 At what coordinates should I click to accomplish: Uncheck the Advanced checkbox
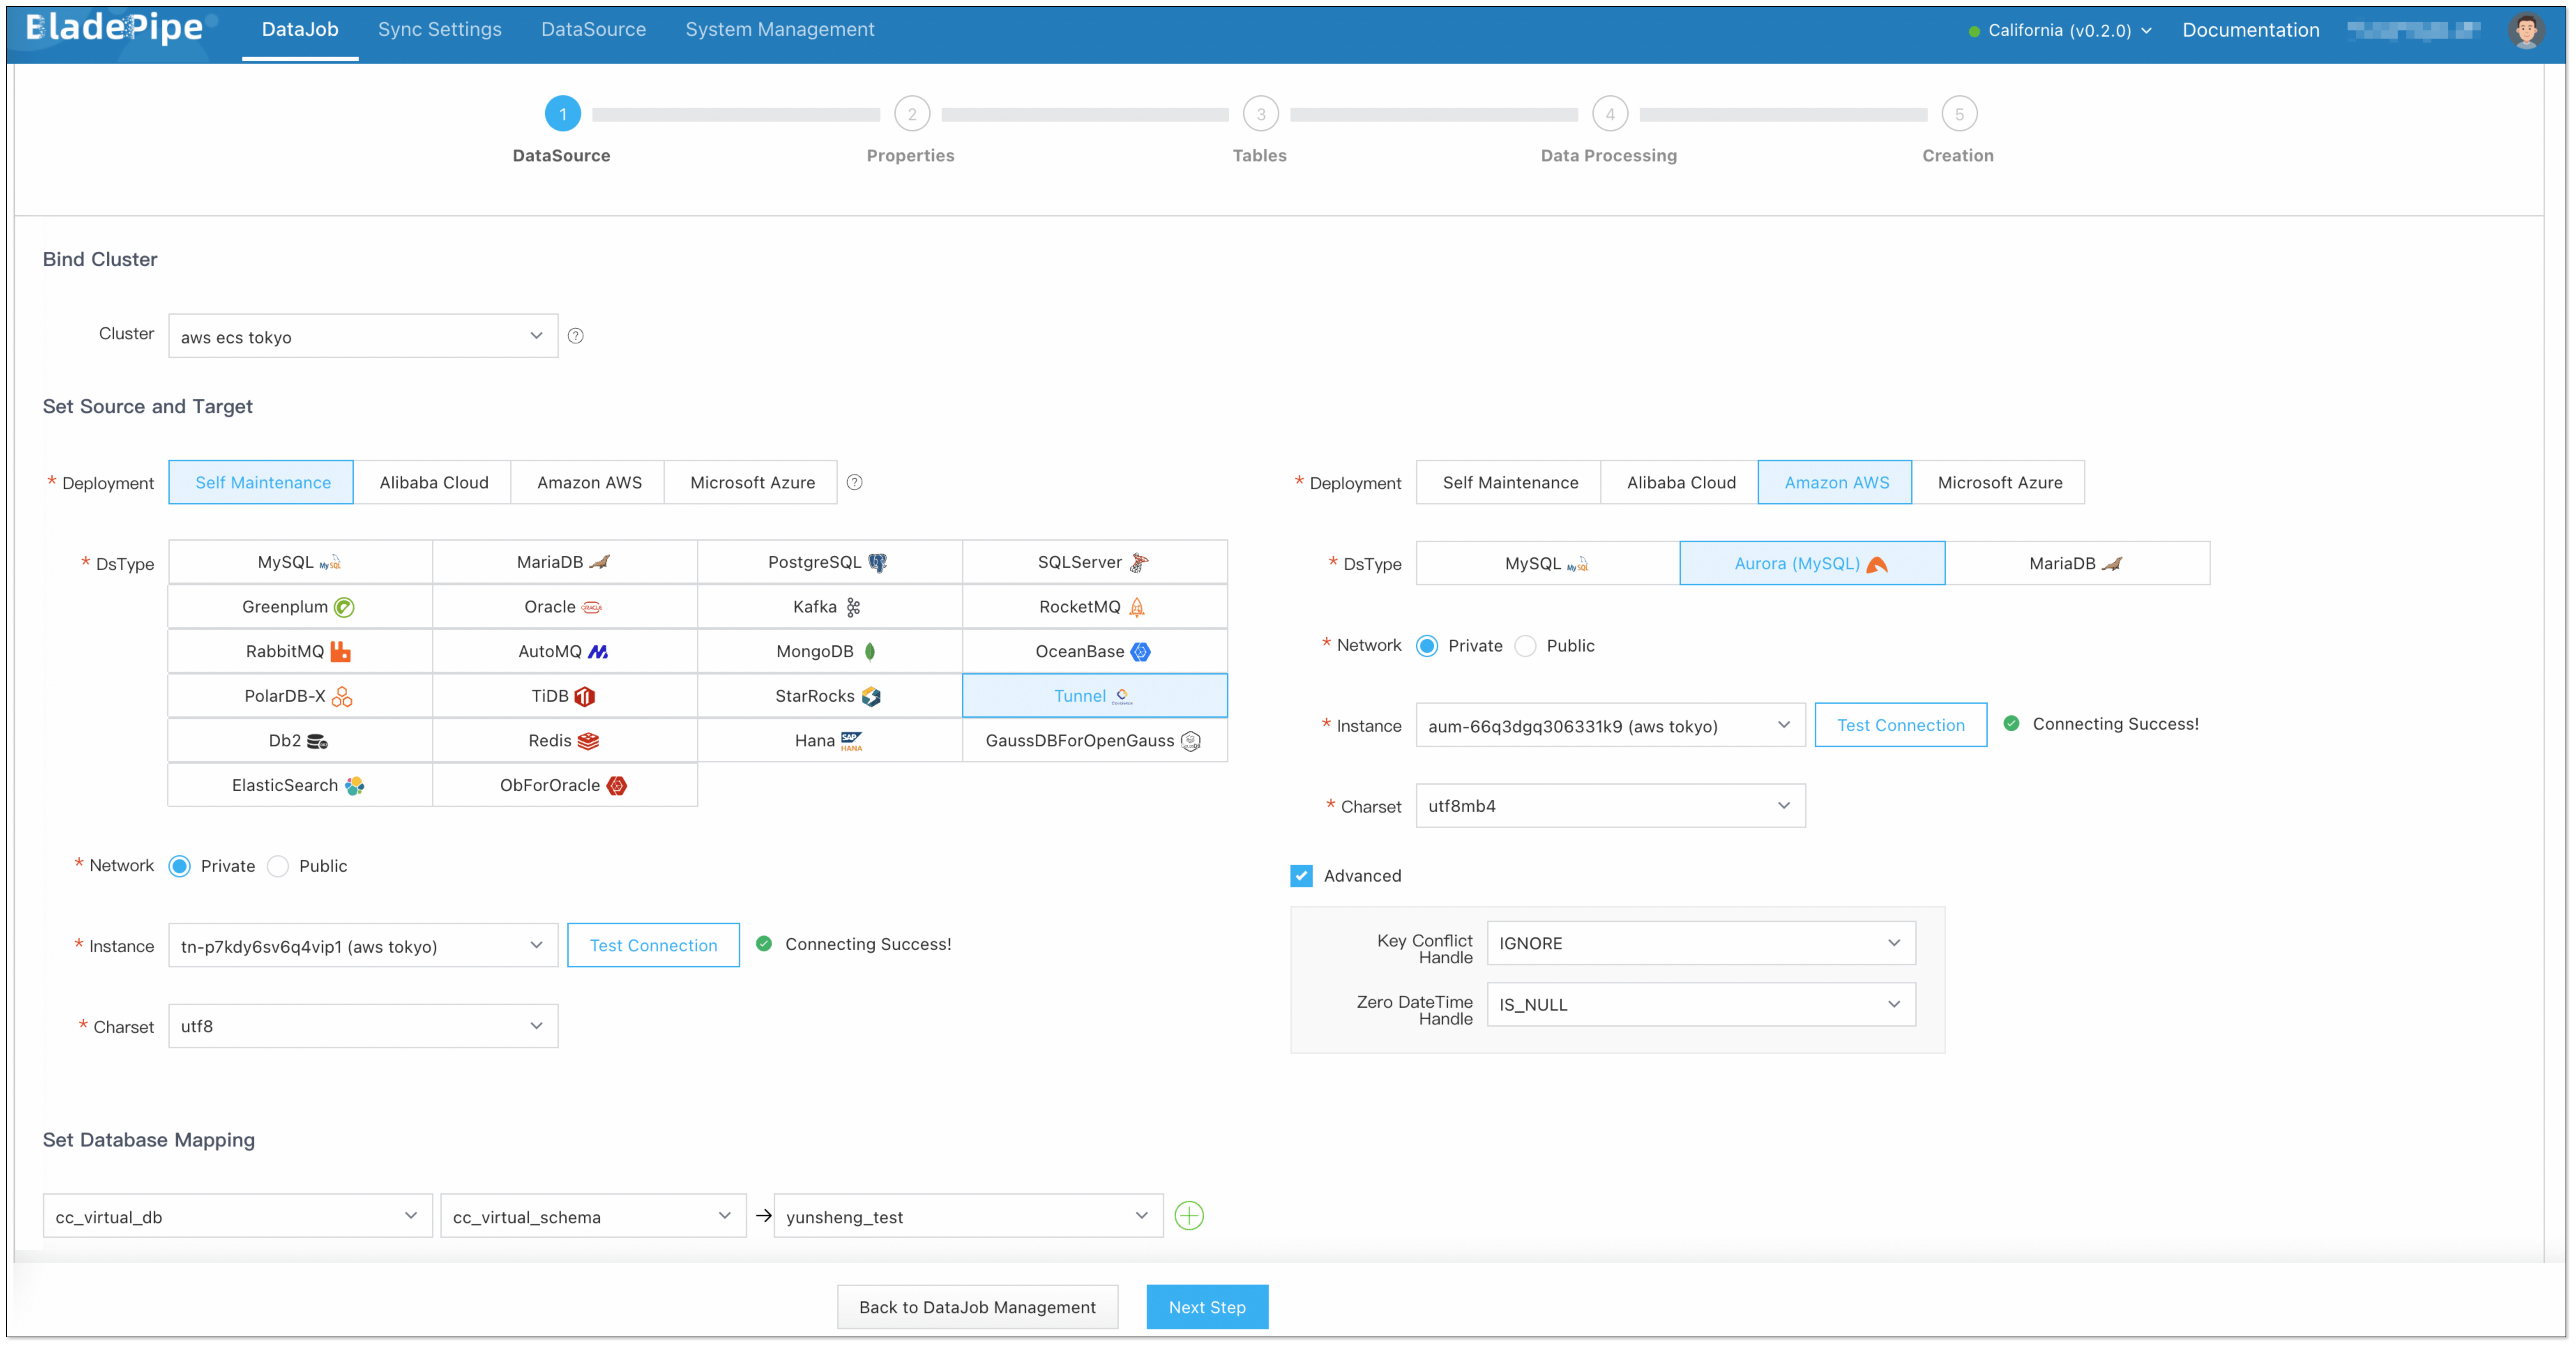tap(1301, 876)
